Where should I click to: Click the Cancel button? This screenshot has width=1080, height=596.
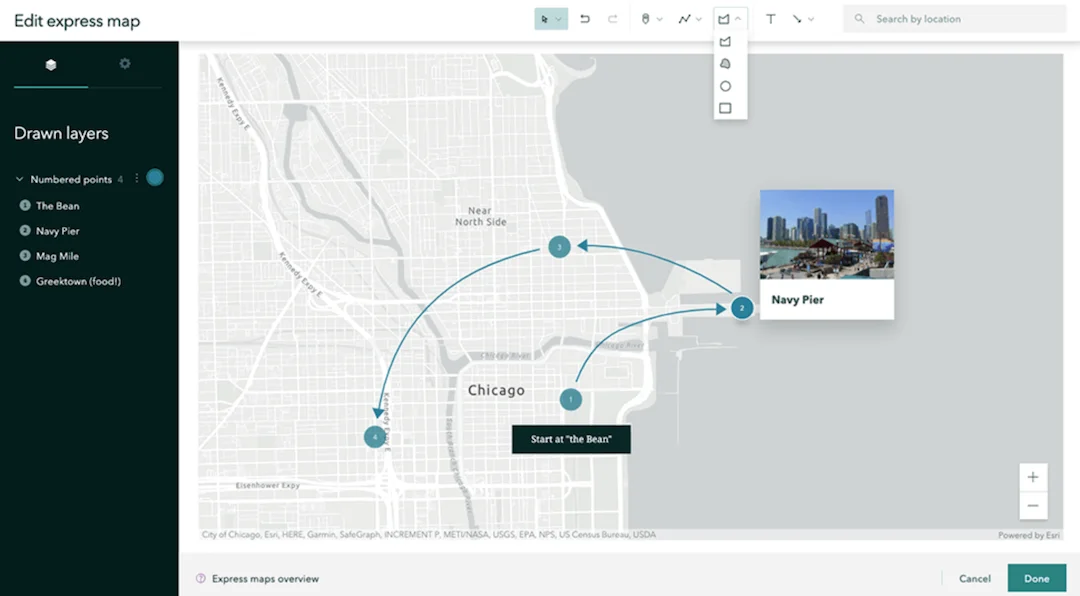tap(974, 578)
